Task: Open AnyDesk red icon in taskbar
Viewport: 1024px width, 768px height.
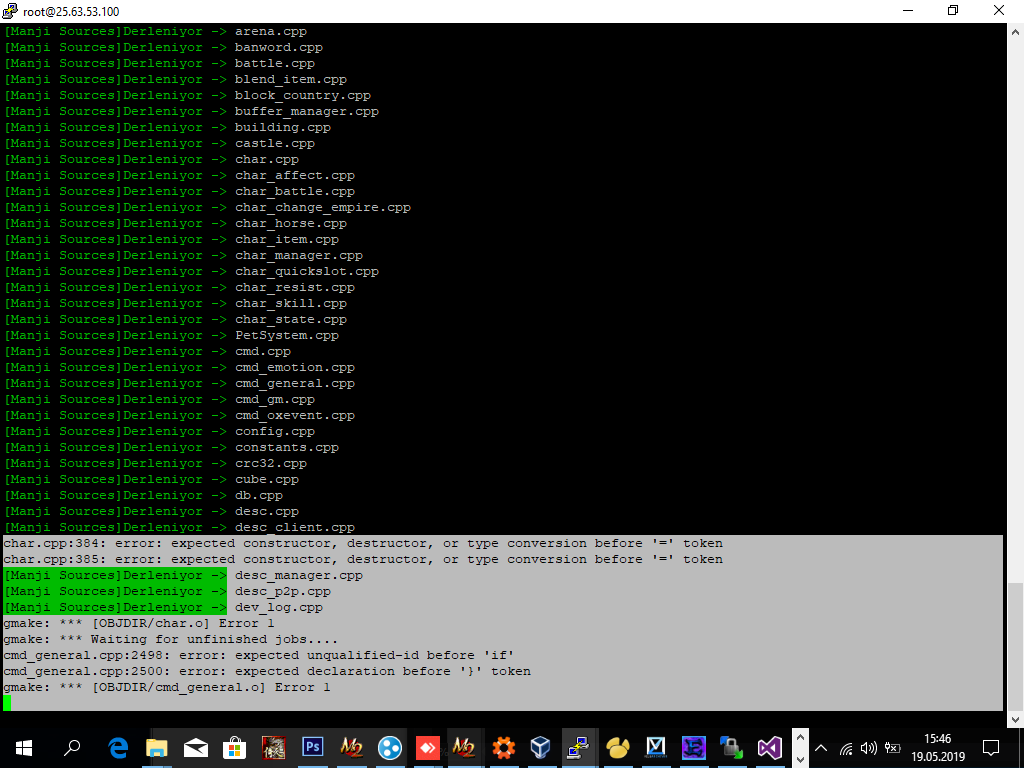Action: pos(428,747)
